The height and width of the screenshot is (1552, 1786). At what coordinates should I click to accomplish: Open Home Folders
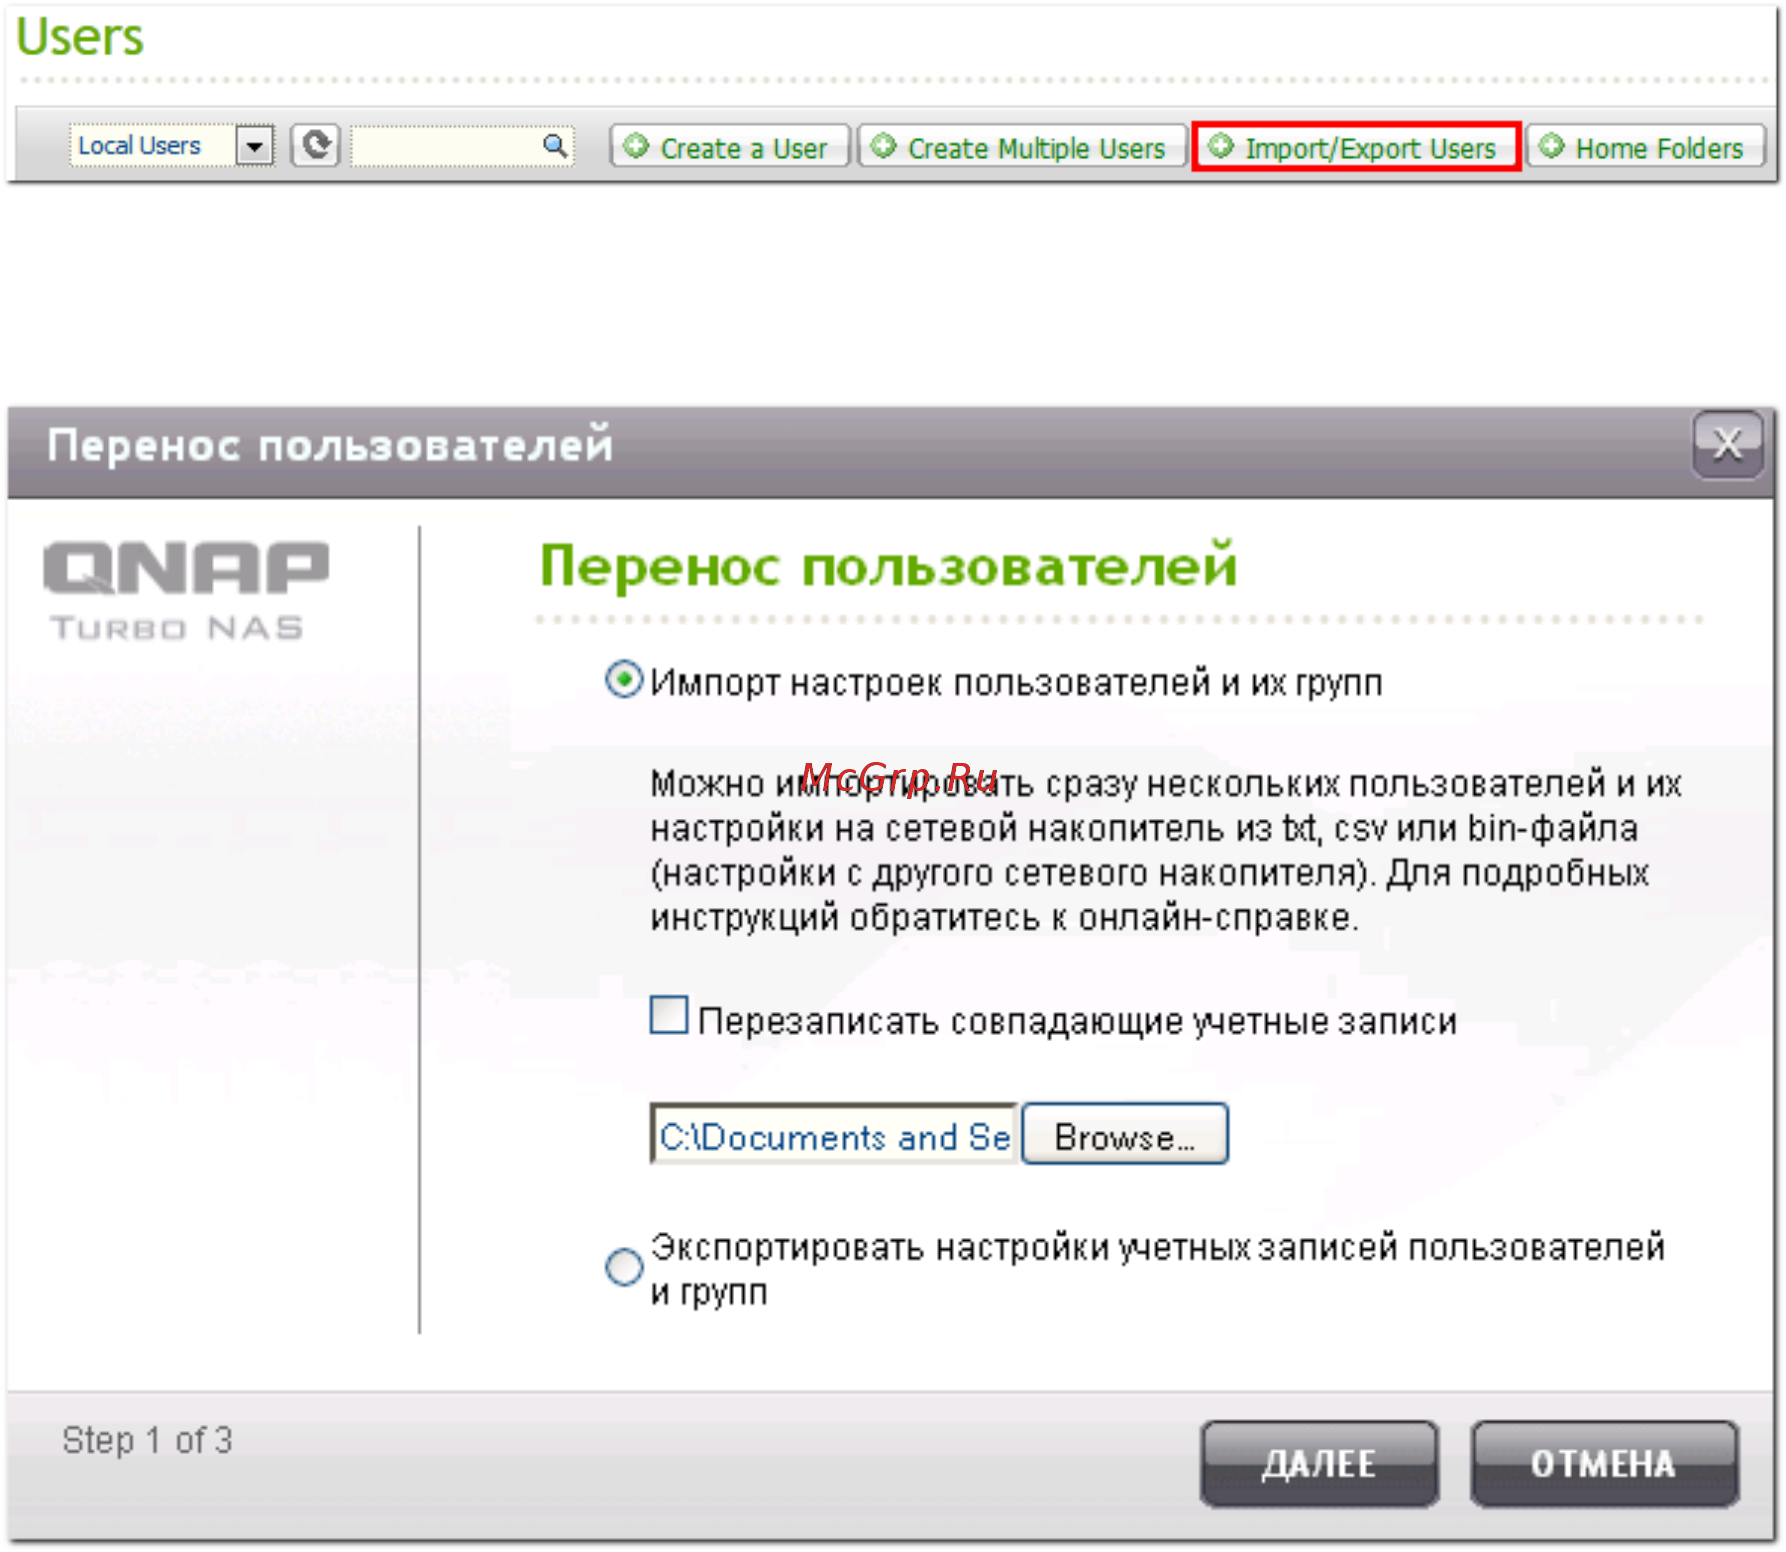point(1646,147)
